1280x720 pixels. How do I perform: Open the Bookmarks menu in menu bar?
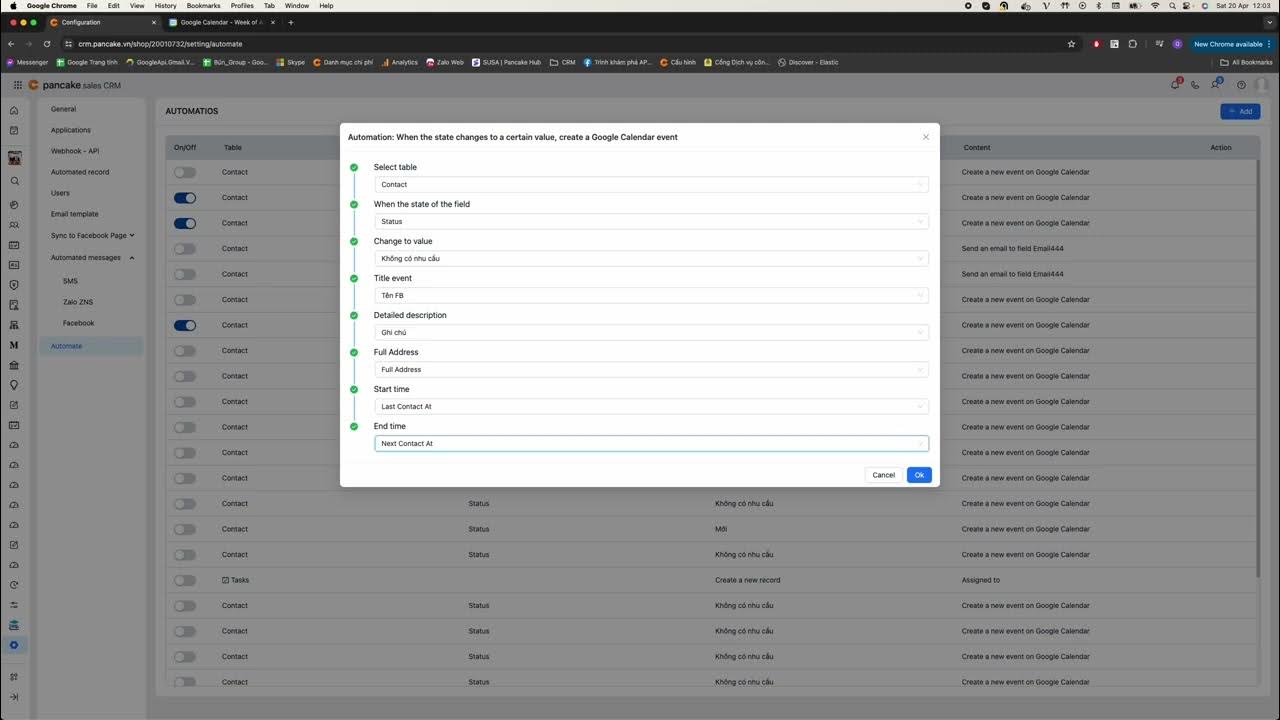tap(203, 6)
